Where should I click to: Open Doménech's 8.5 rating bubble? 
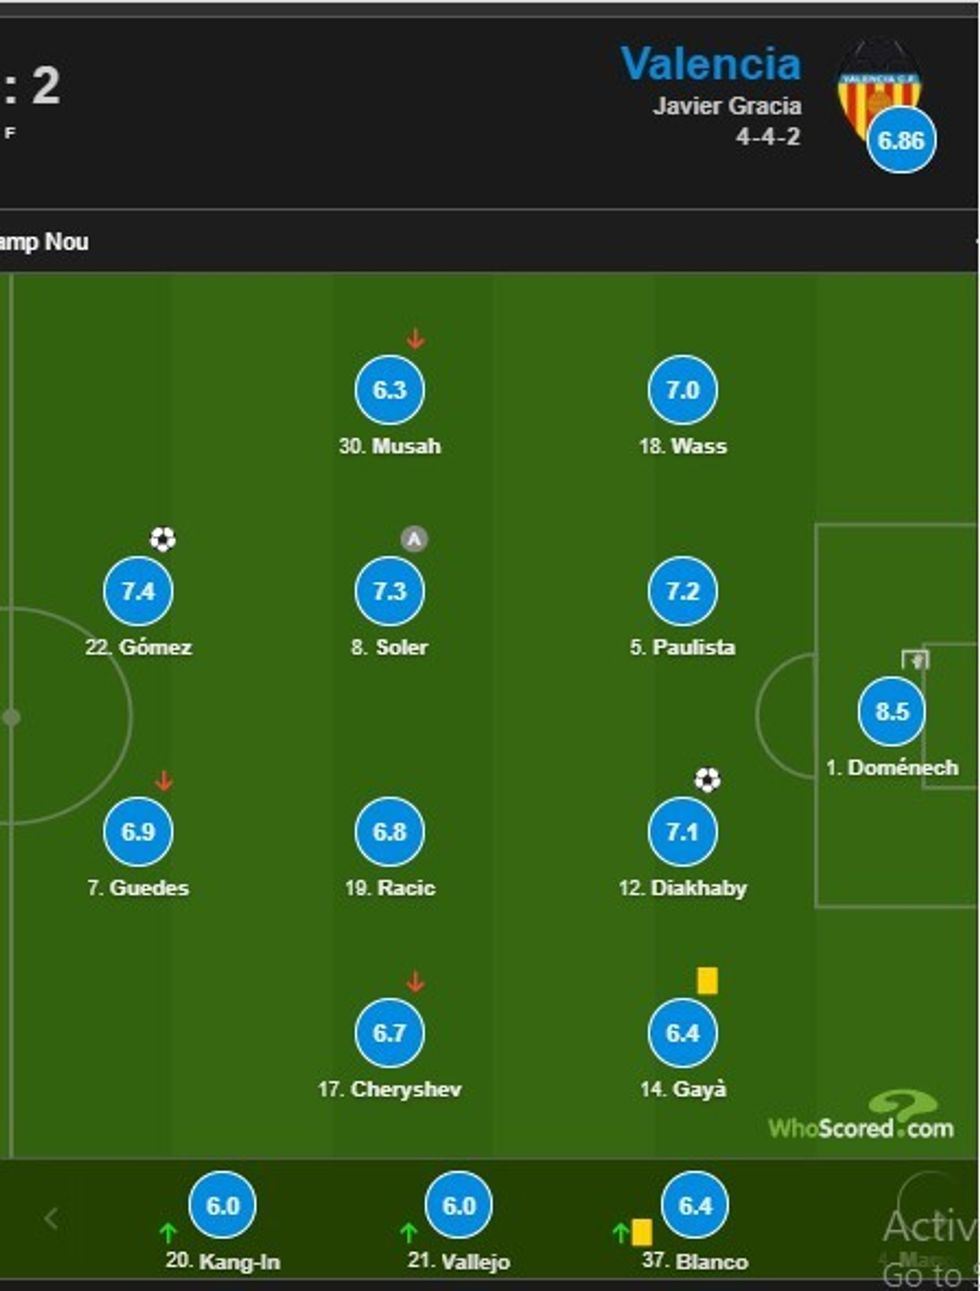(x=892, y=712)
